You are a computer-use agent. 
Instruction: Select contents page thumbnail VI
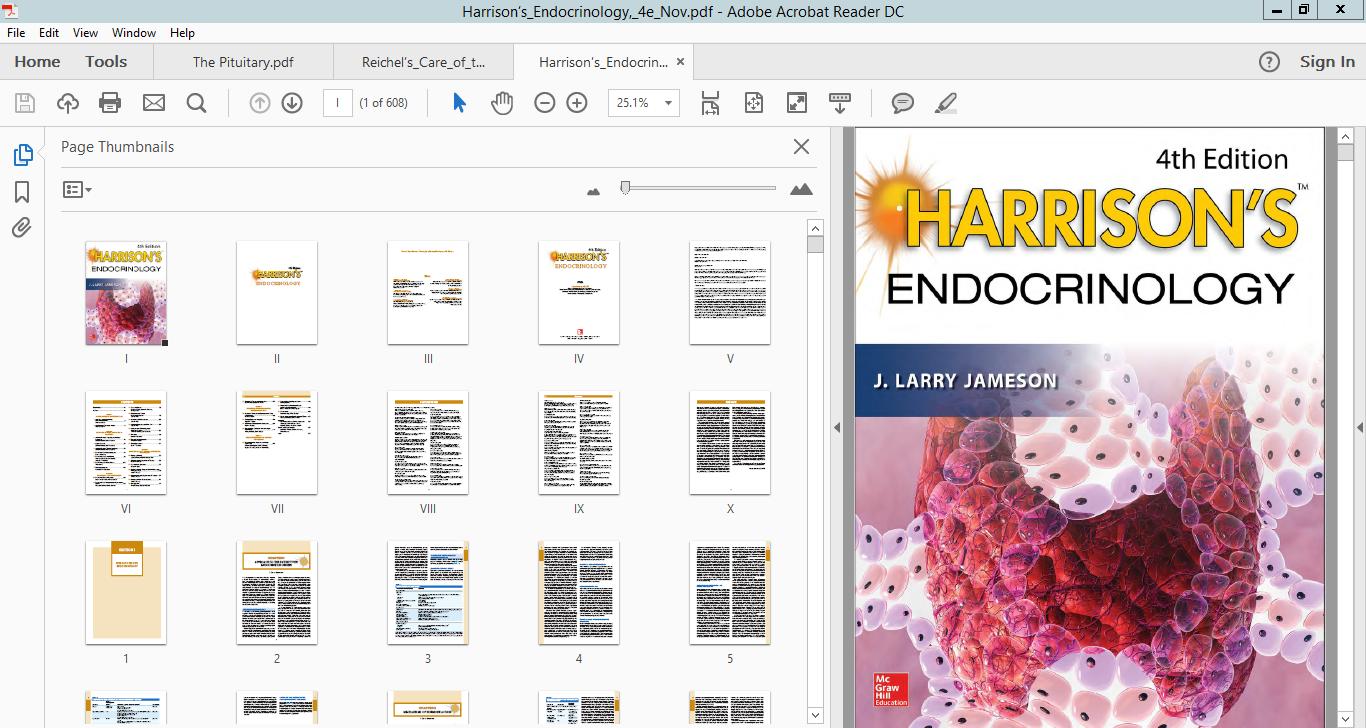(x=126, y=443)
